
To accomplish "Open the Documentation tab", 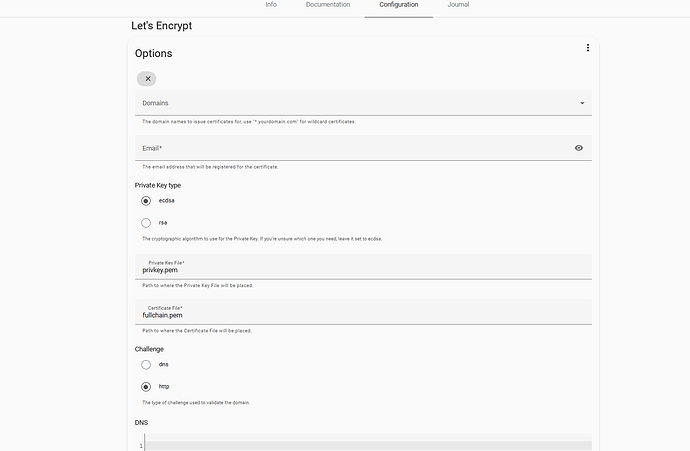I will 328,5.
